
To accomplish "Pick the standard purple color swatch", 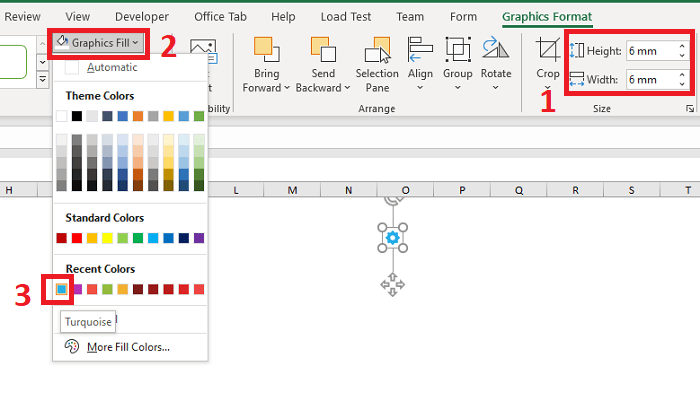I will [199, 238].
